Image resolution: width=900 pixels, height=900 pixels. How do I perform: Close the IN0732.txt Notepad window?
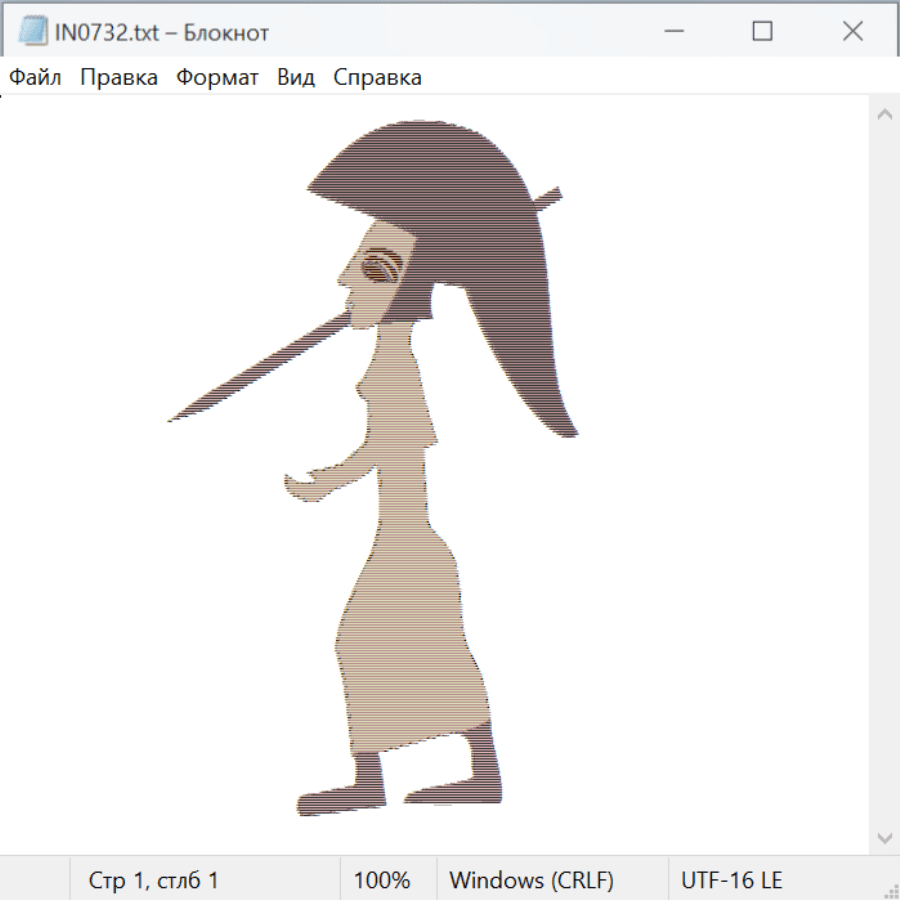point(852,32)
